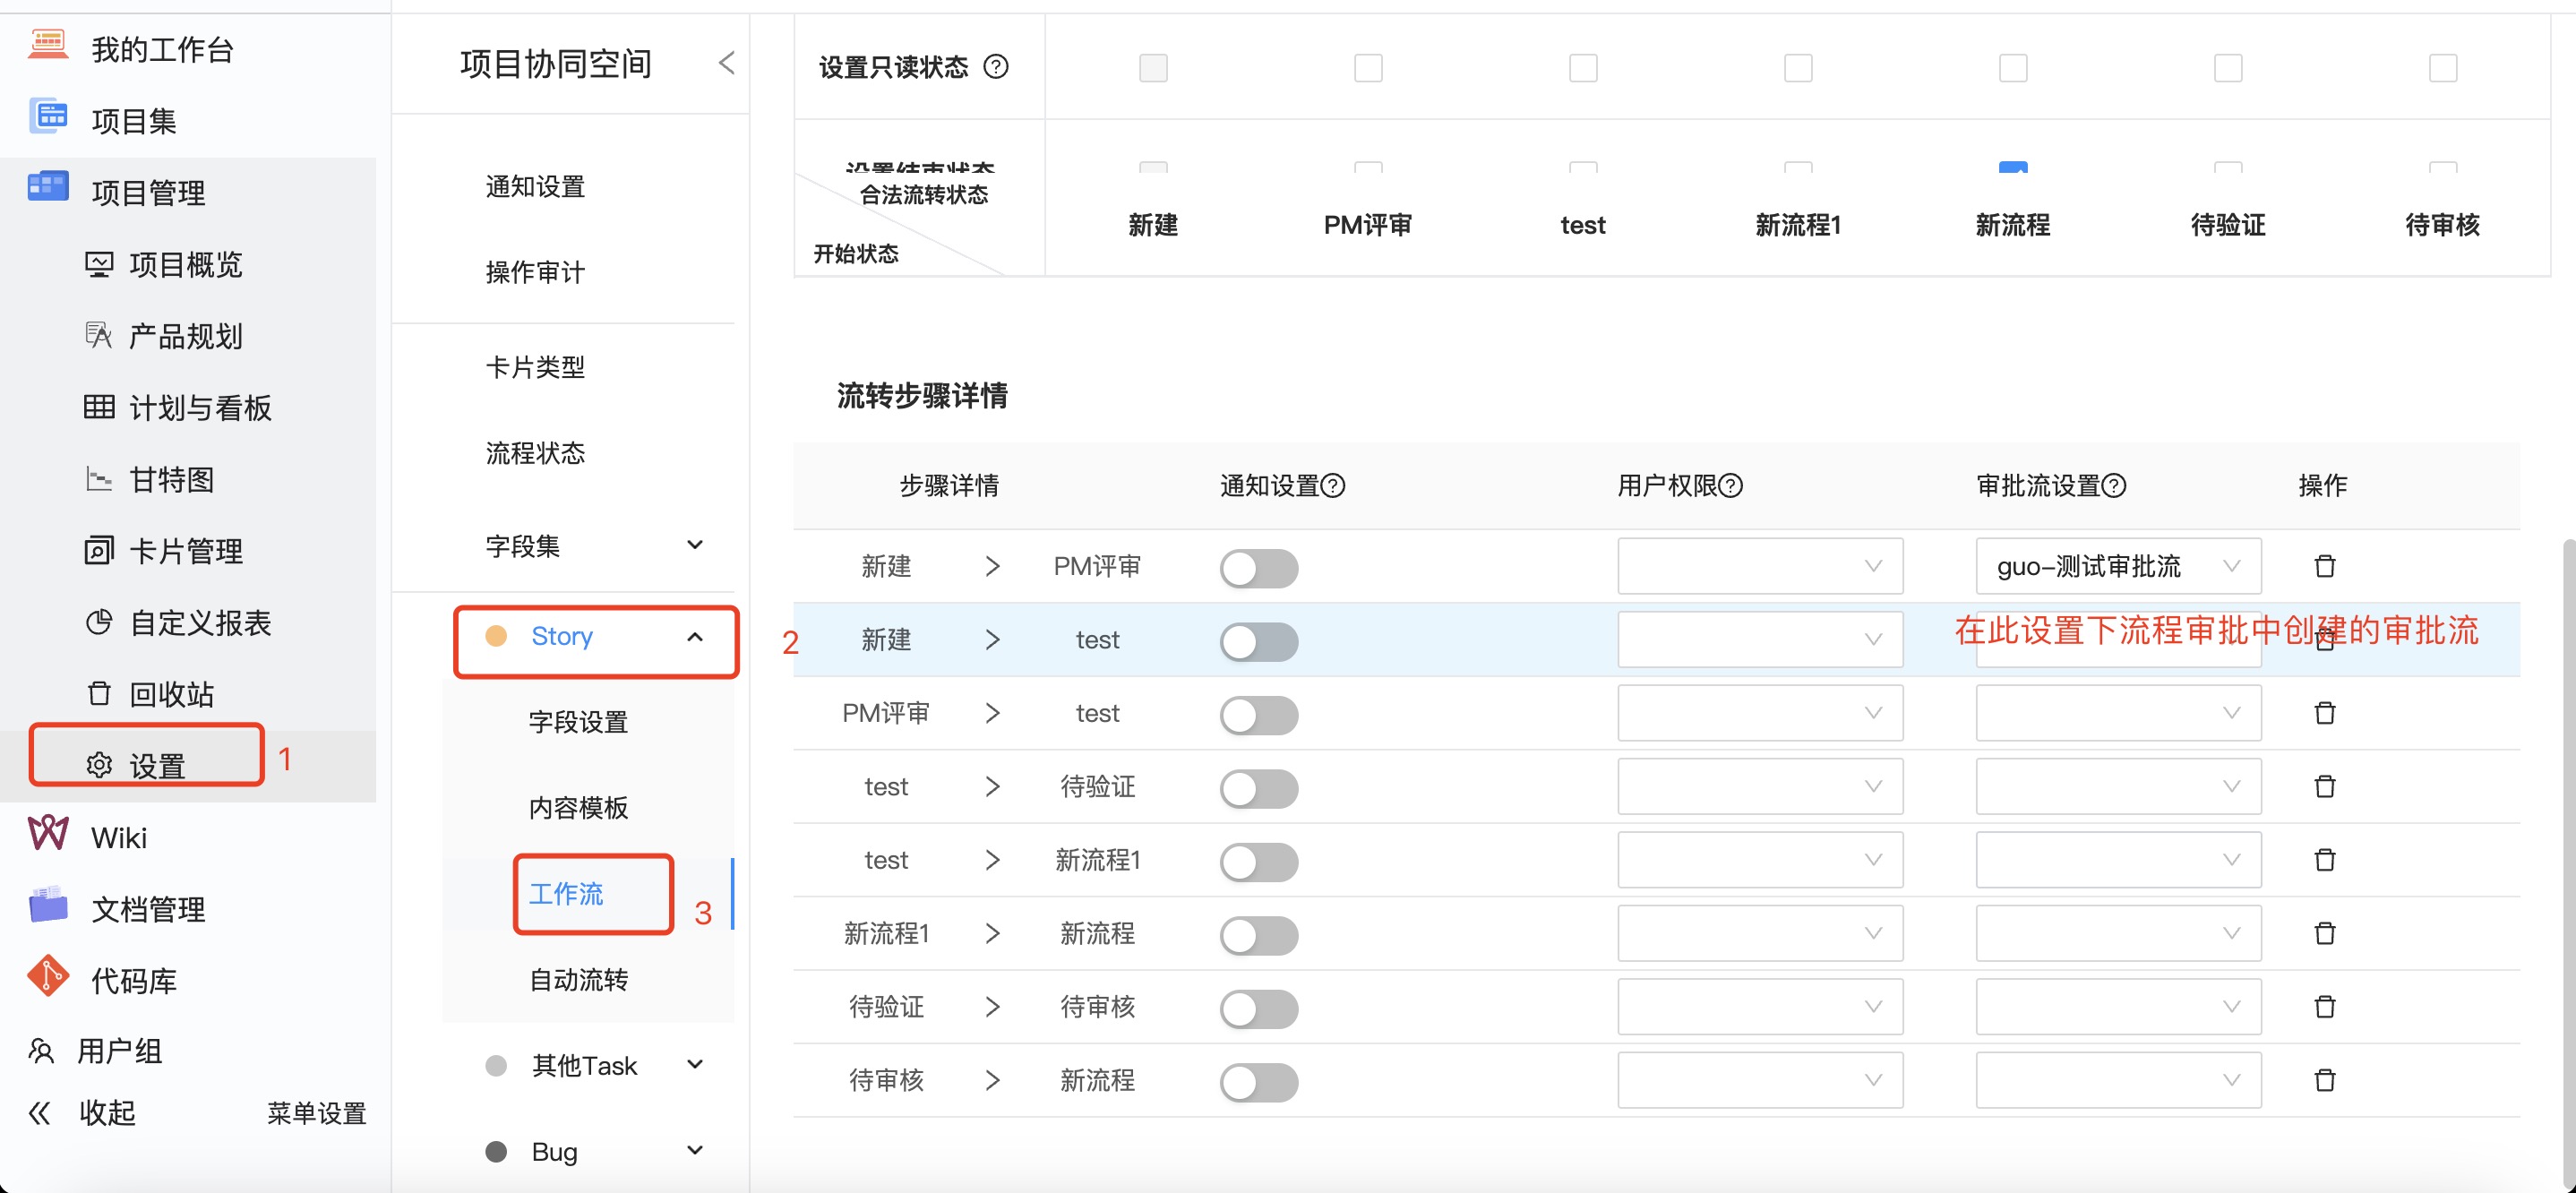Select the Bug type color dot

point(497,1151)
